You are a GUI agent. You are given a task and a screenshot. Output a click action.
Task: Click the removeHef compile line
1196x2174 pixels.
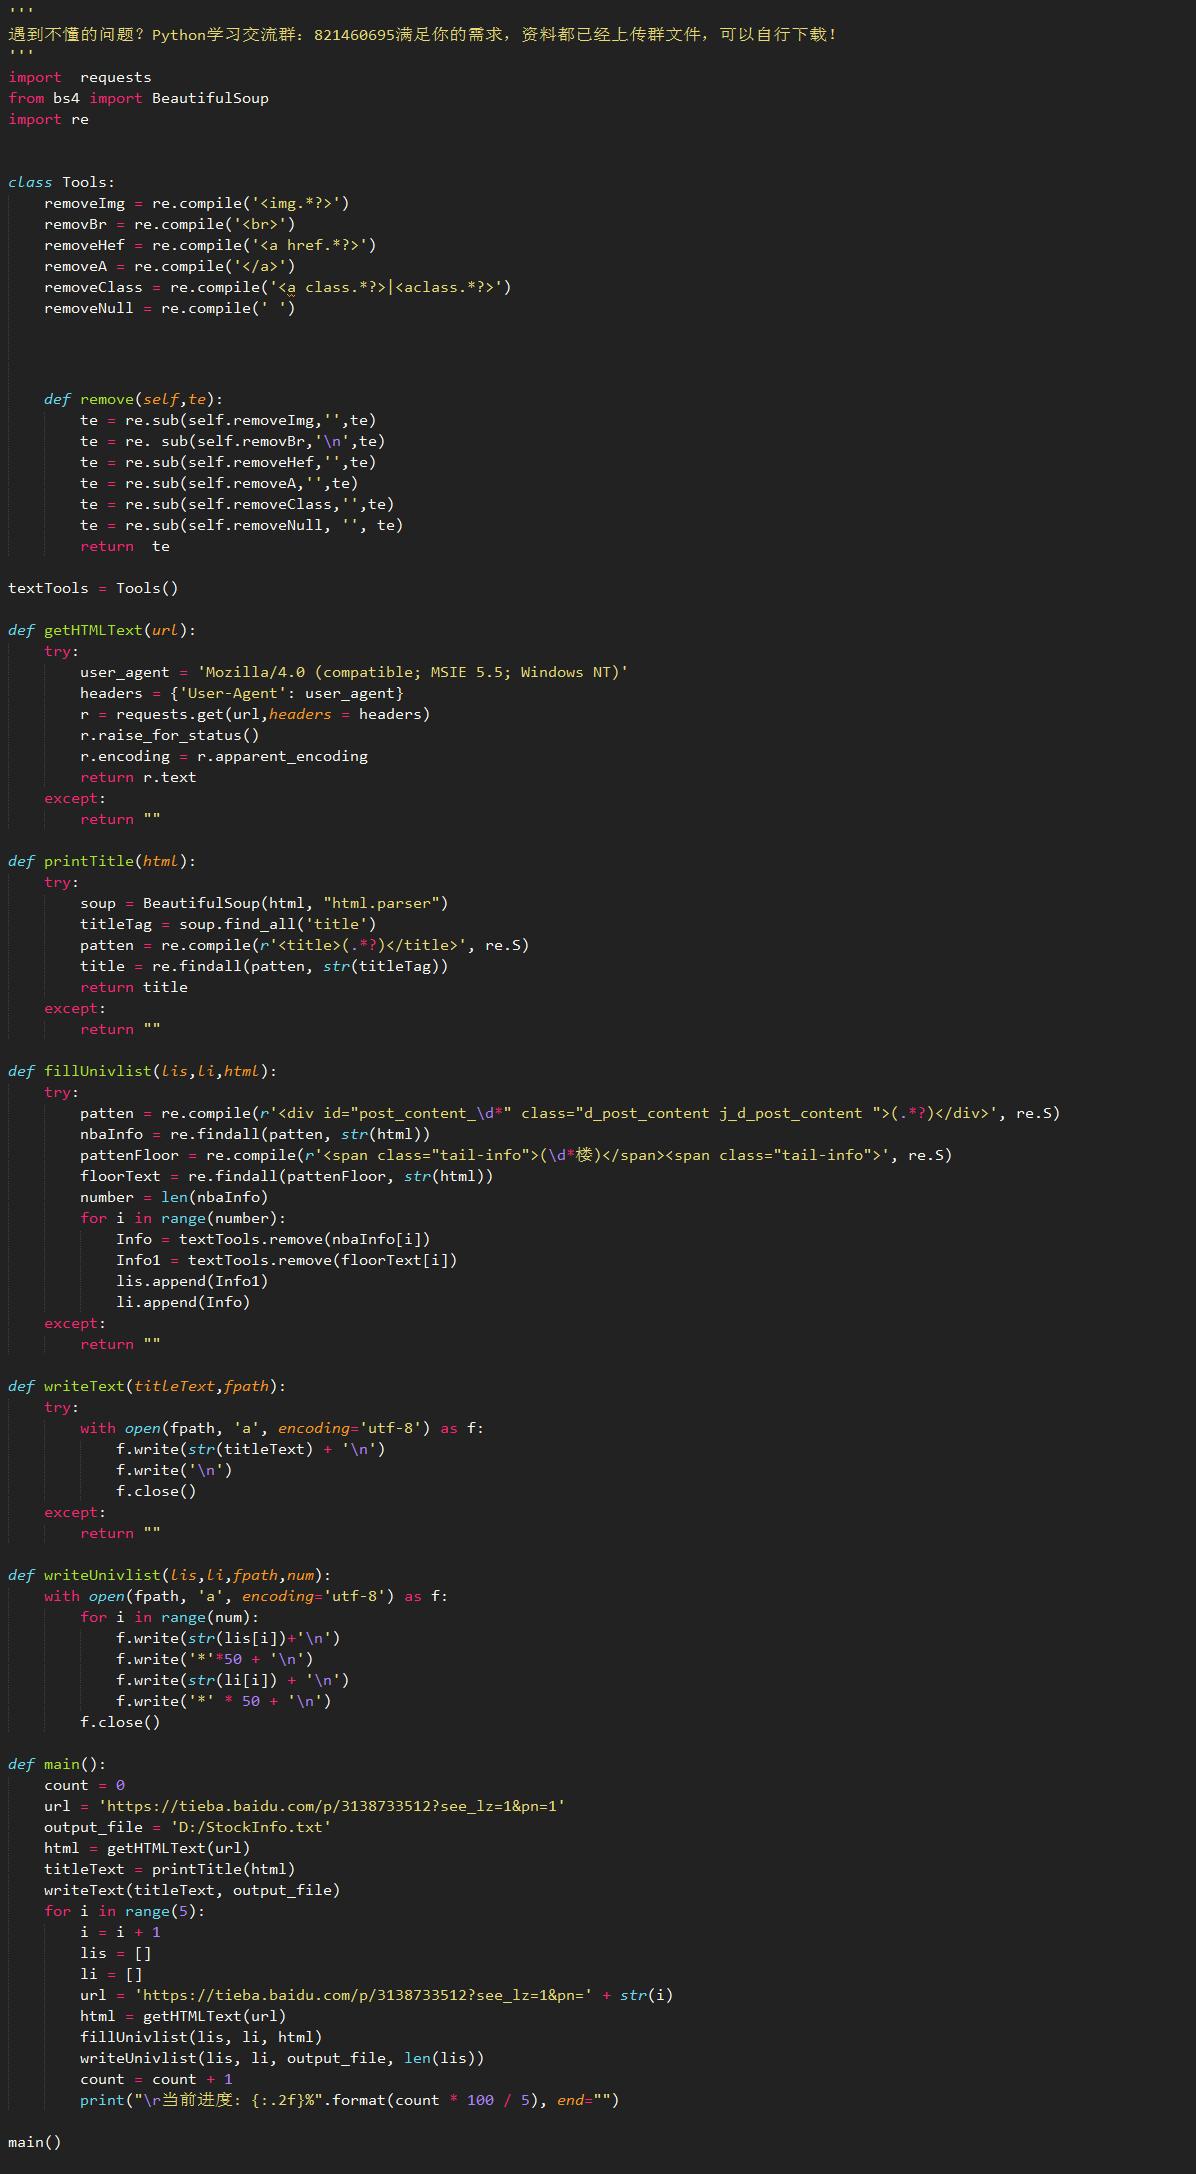pos(210,245)
